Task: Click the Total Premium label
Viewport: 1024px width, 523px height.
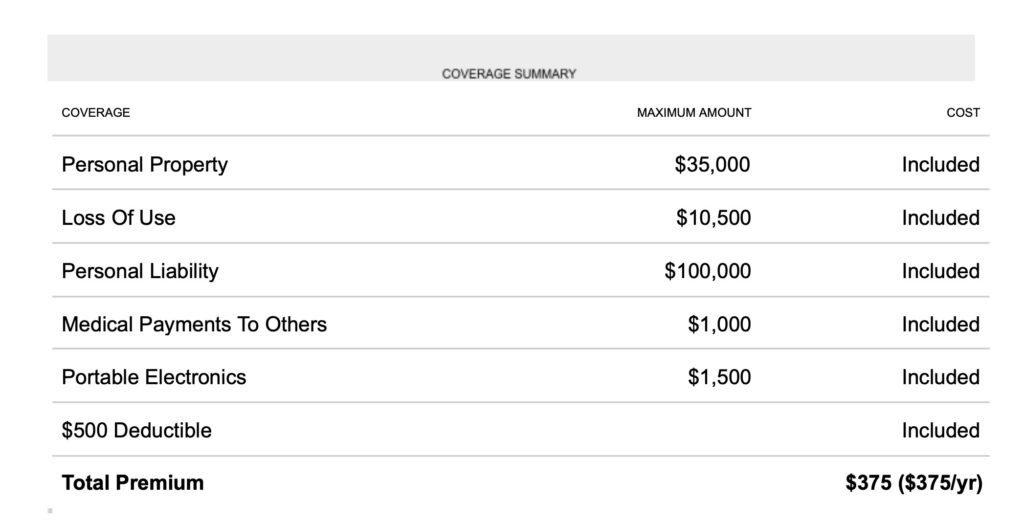Action: [133, 483]
